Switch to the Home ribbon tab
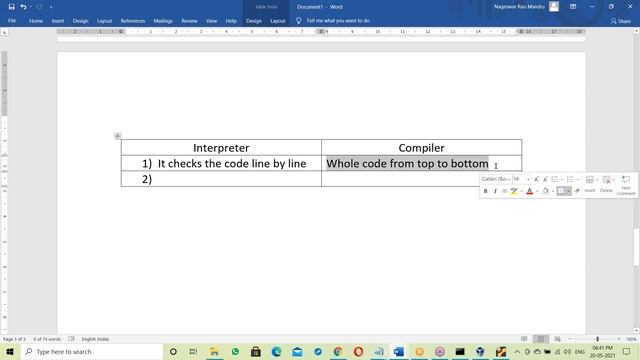640x360 pixels. (x=36, y=20)
